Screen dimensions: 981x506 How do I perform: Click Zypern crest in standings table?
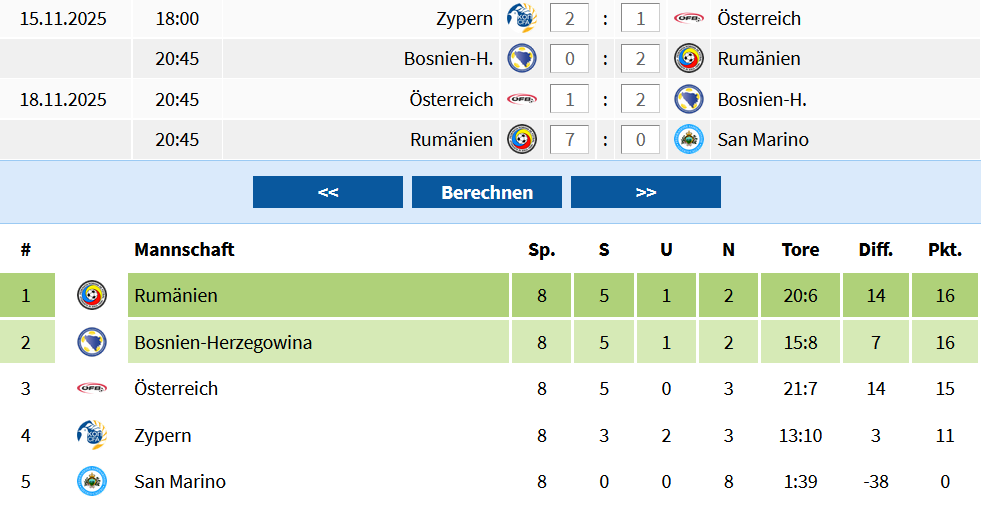92,435
